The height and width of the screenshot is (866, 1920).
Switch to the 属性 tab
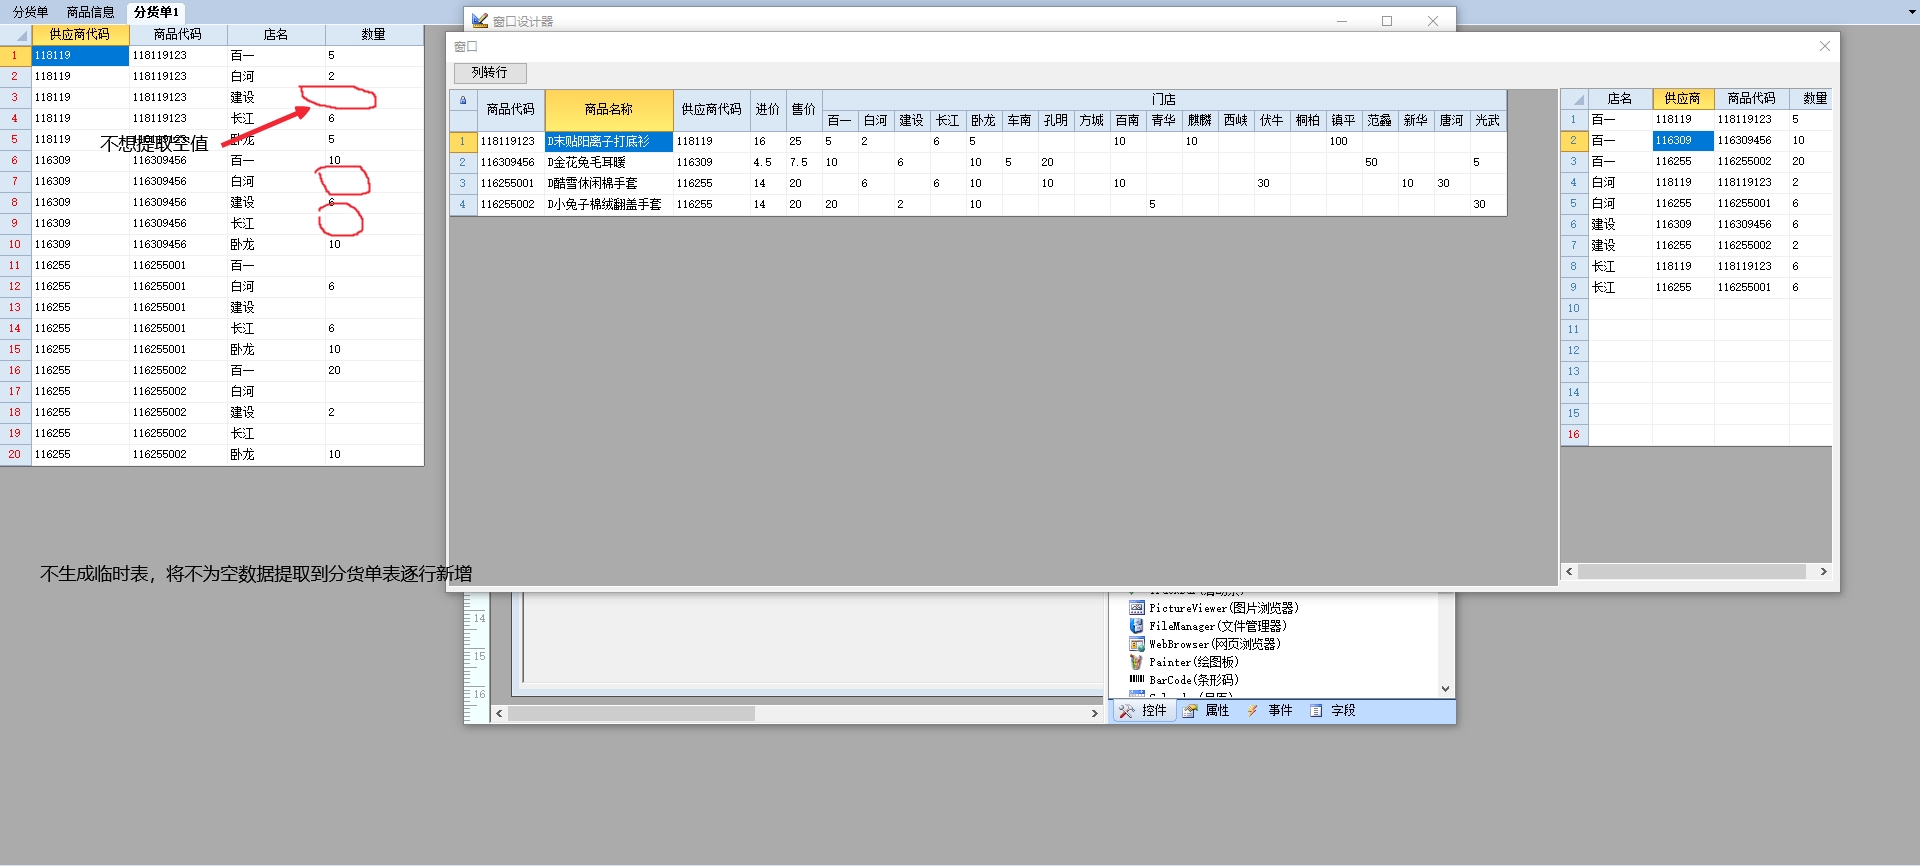pyautogui.click(x=1206, y=711)
